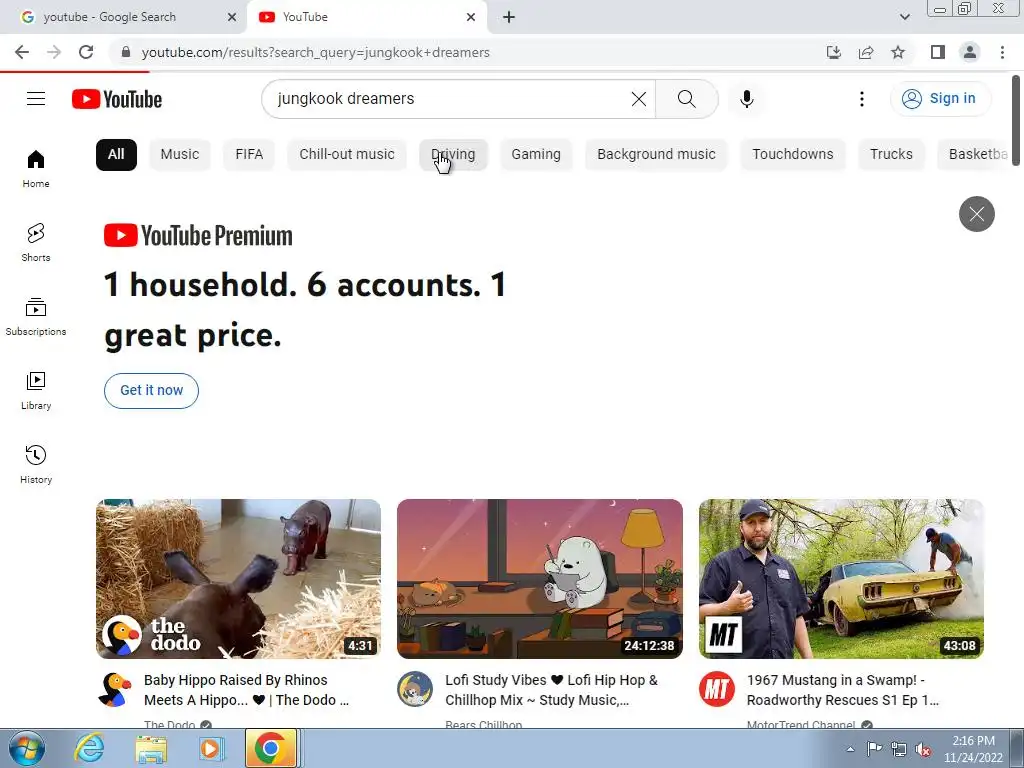
Task: Open a new browser tab
Action: (509, 17)
